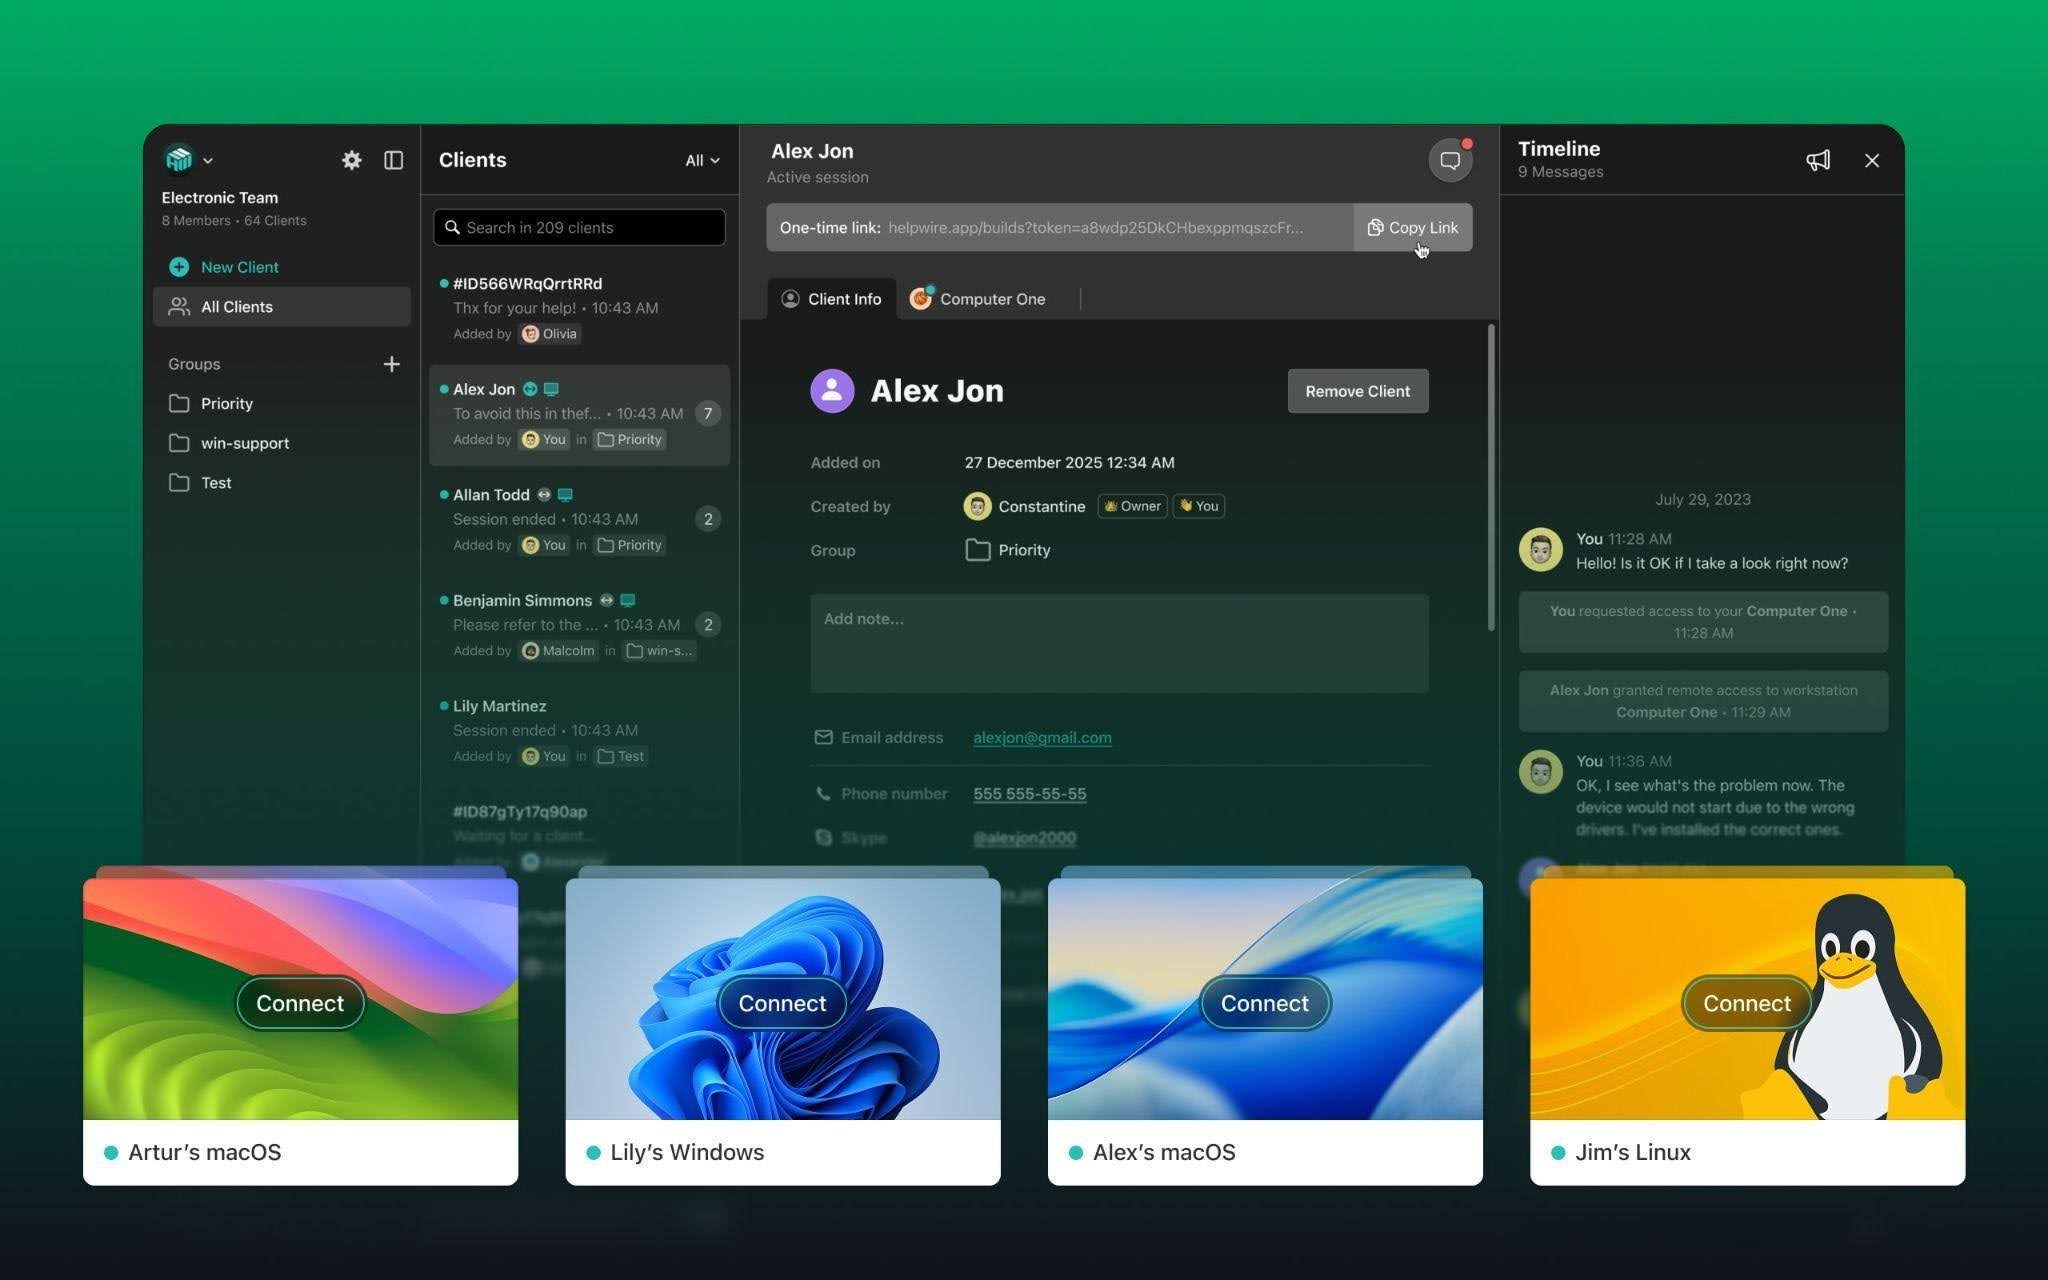The width and height of the screenshot is (2048, 1280).
Task: Click the email envelope icon
Action: [823, 737]
